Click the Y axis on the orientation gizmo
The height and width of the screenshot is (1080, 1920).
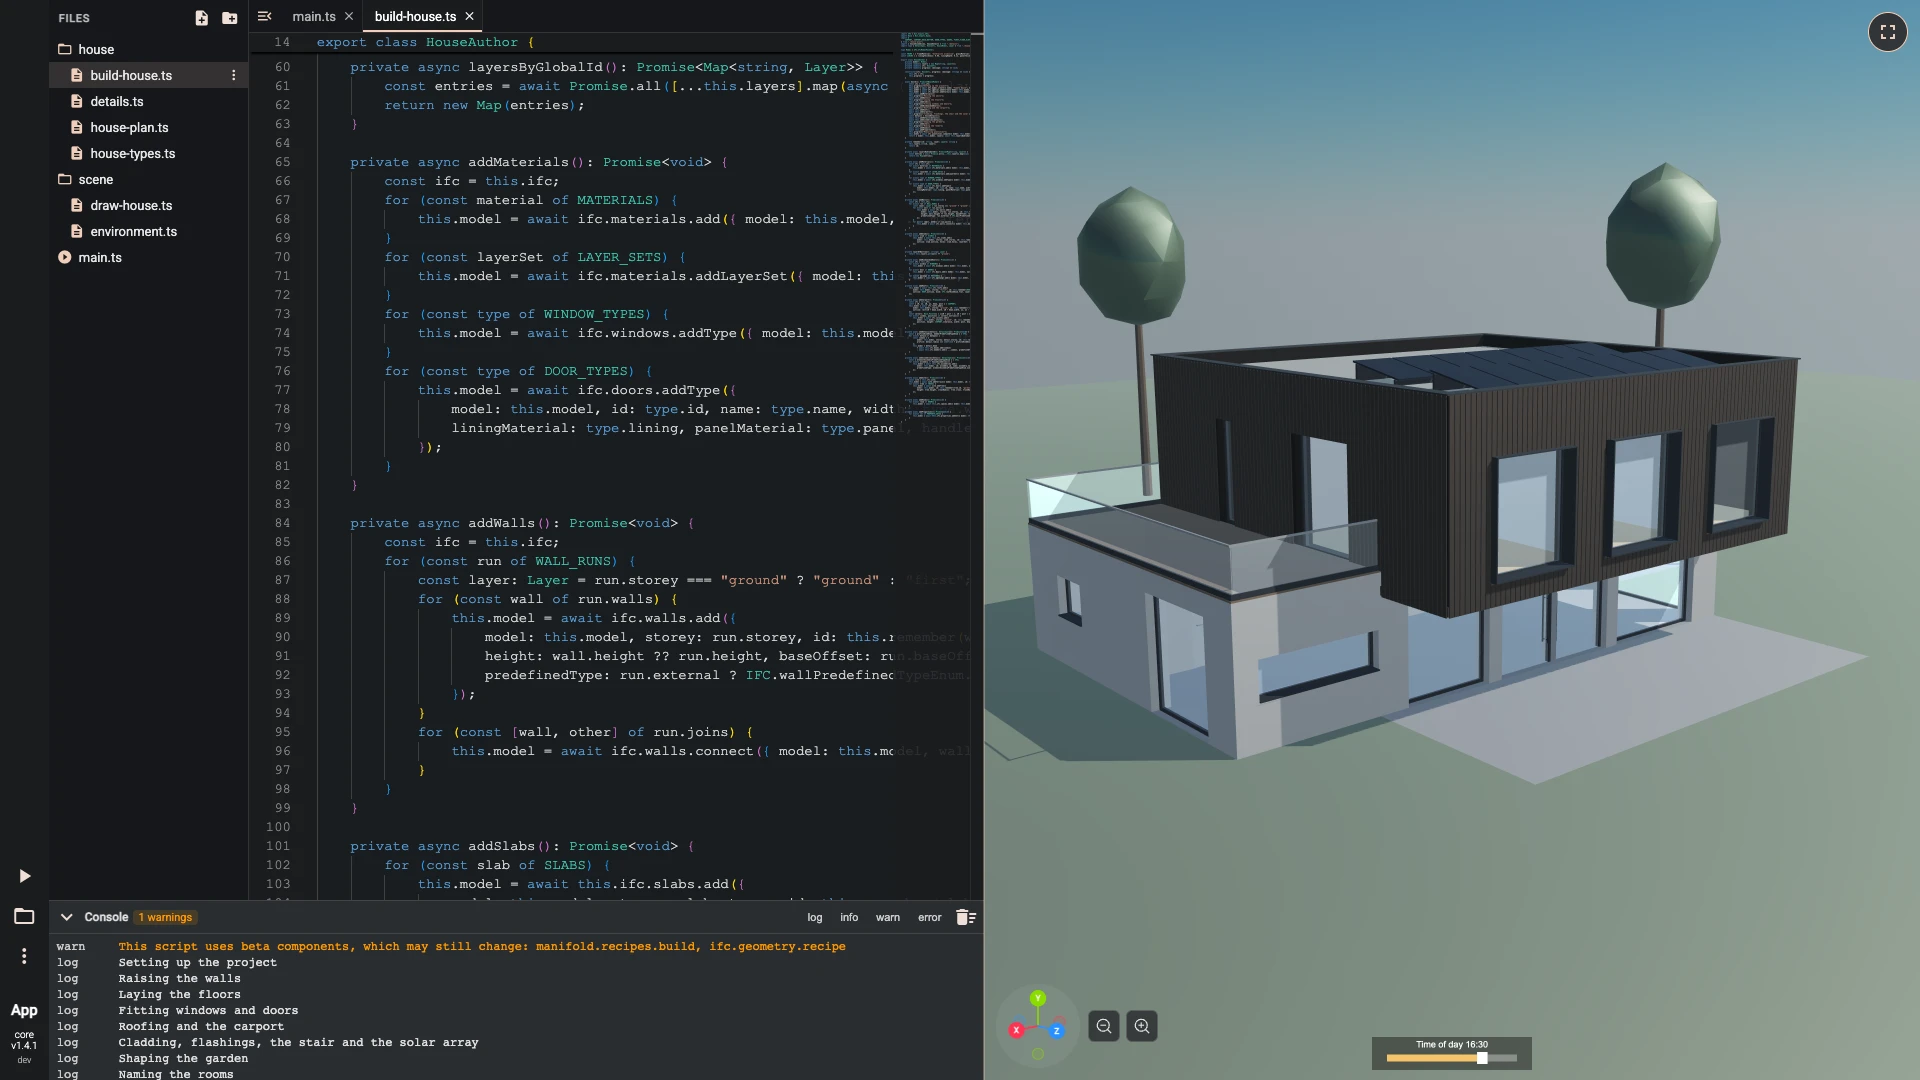1038,998
